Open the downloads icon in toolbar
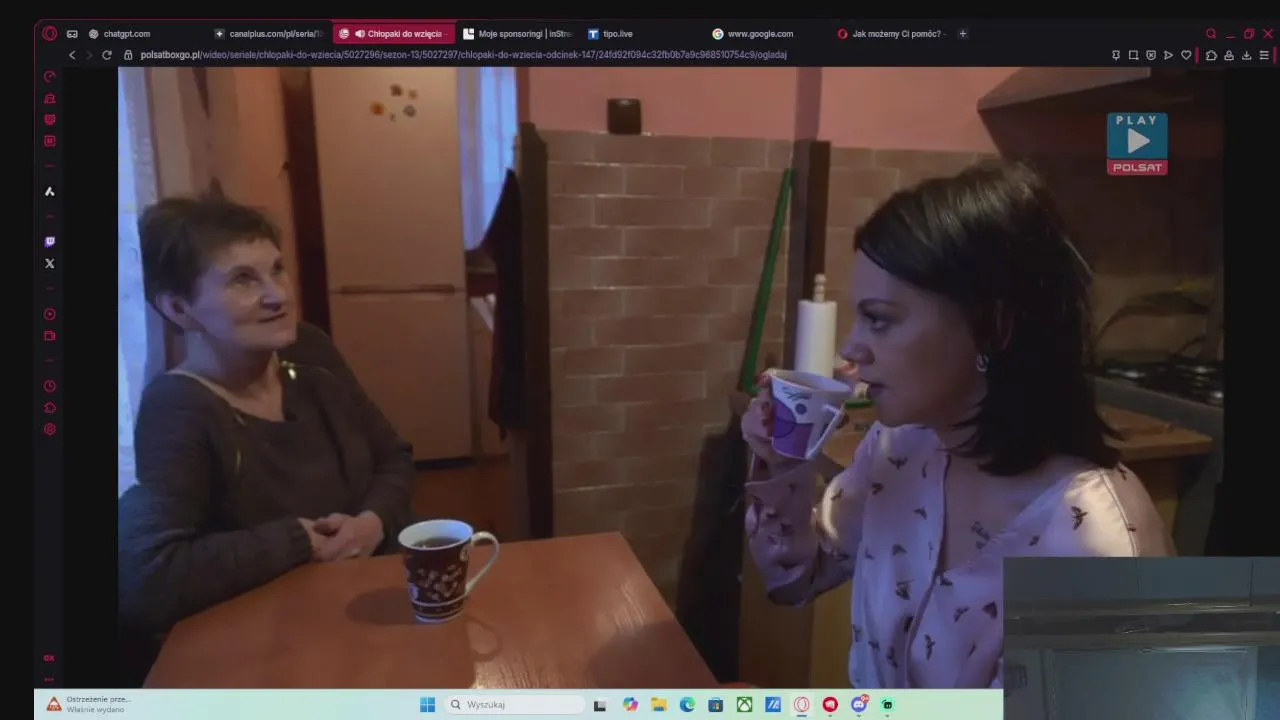The image size is (1280, 720). pos(1246,55)
